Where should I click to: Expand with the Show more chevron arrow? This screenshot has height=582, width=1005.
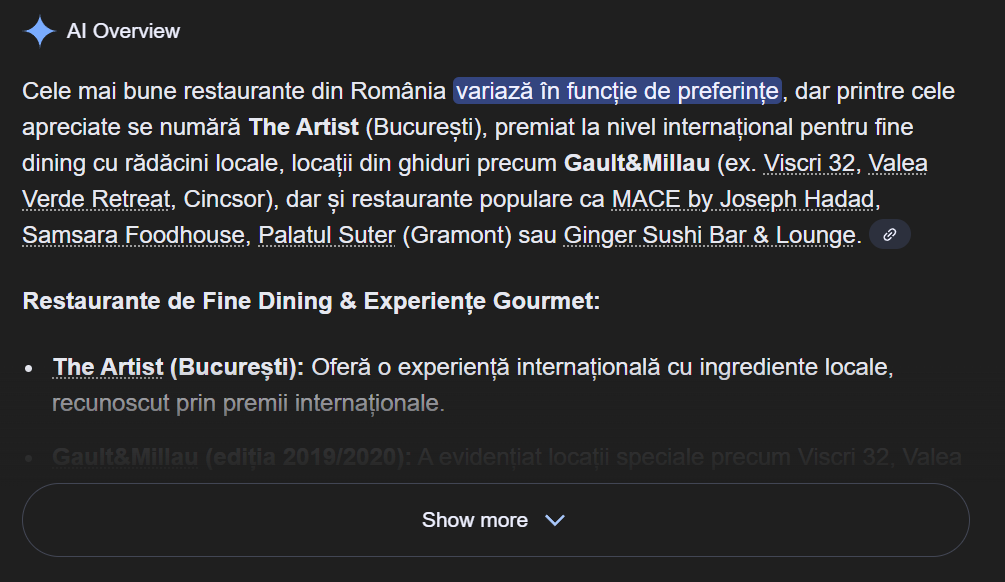pyautogui.click(x=554, y=520)
